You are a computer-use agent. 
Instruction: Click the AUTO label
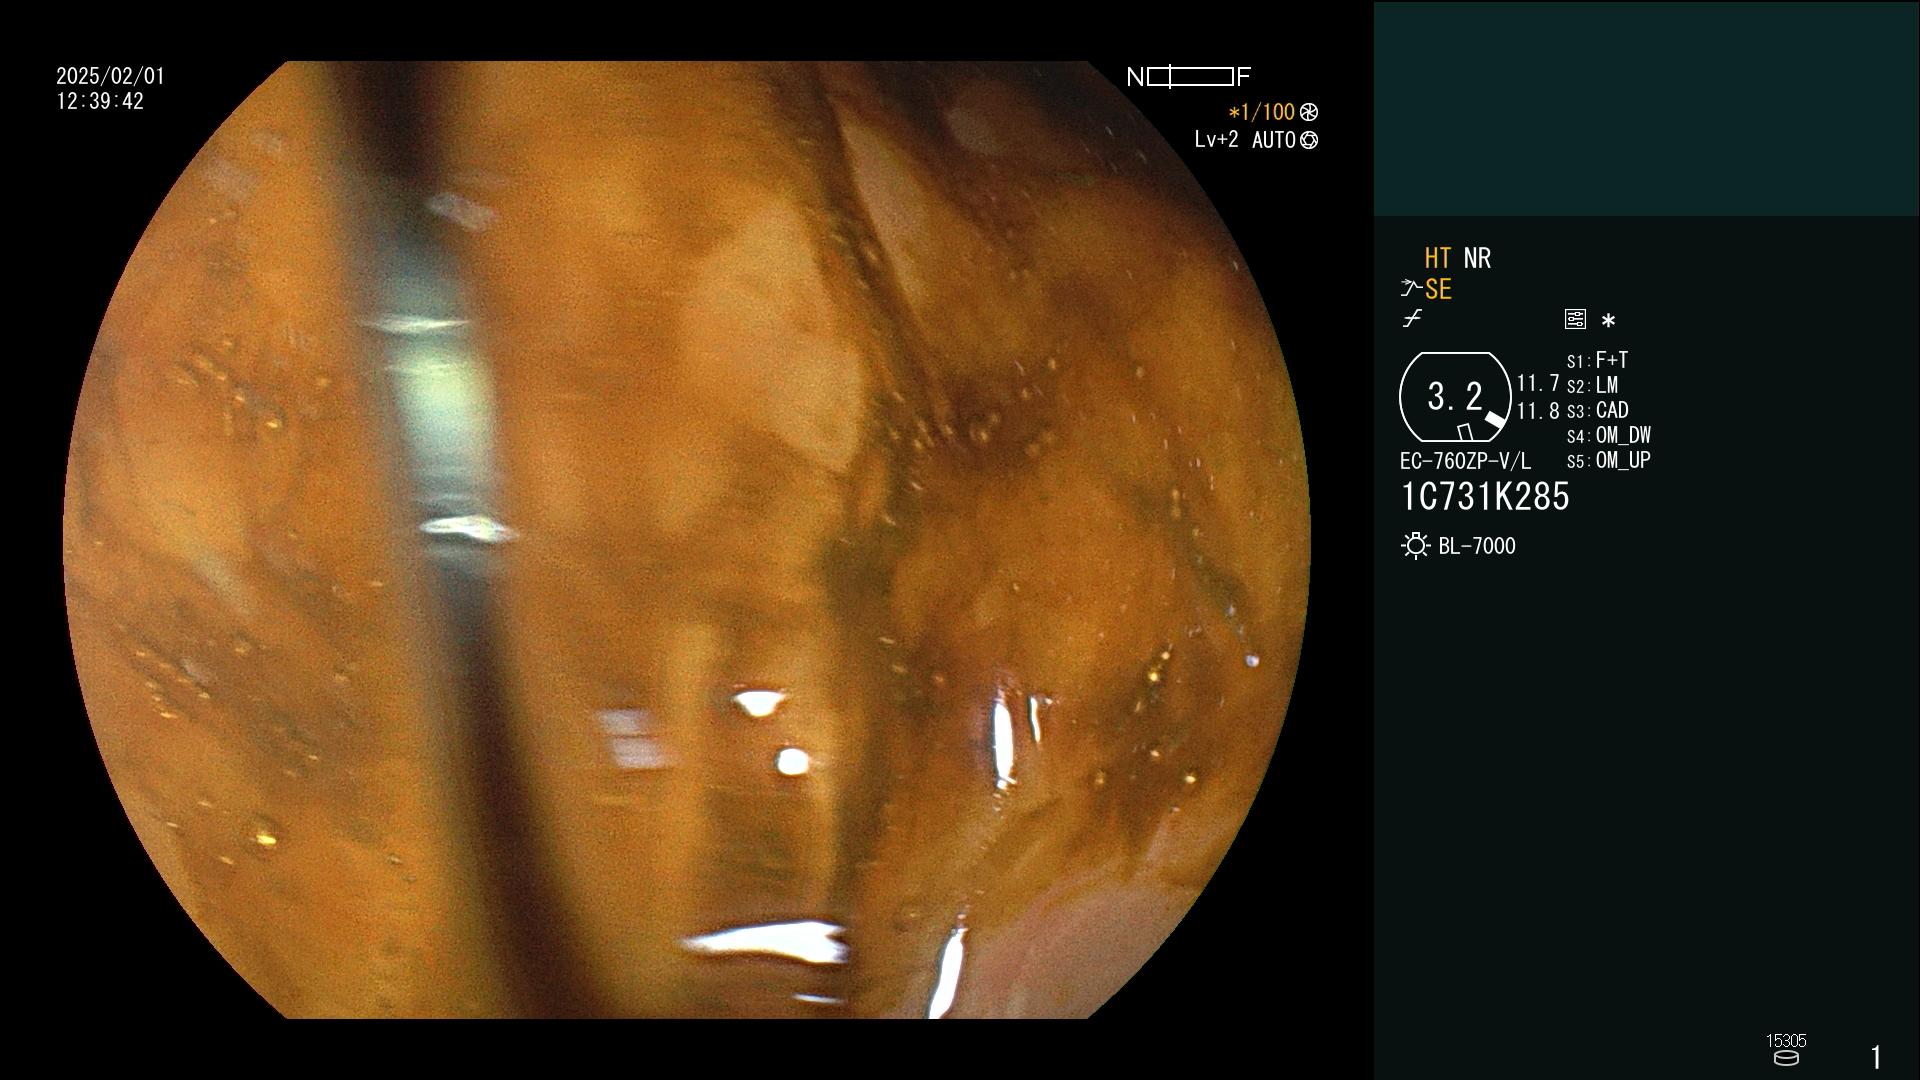[x=1274, y=140]
